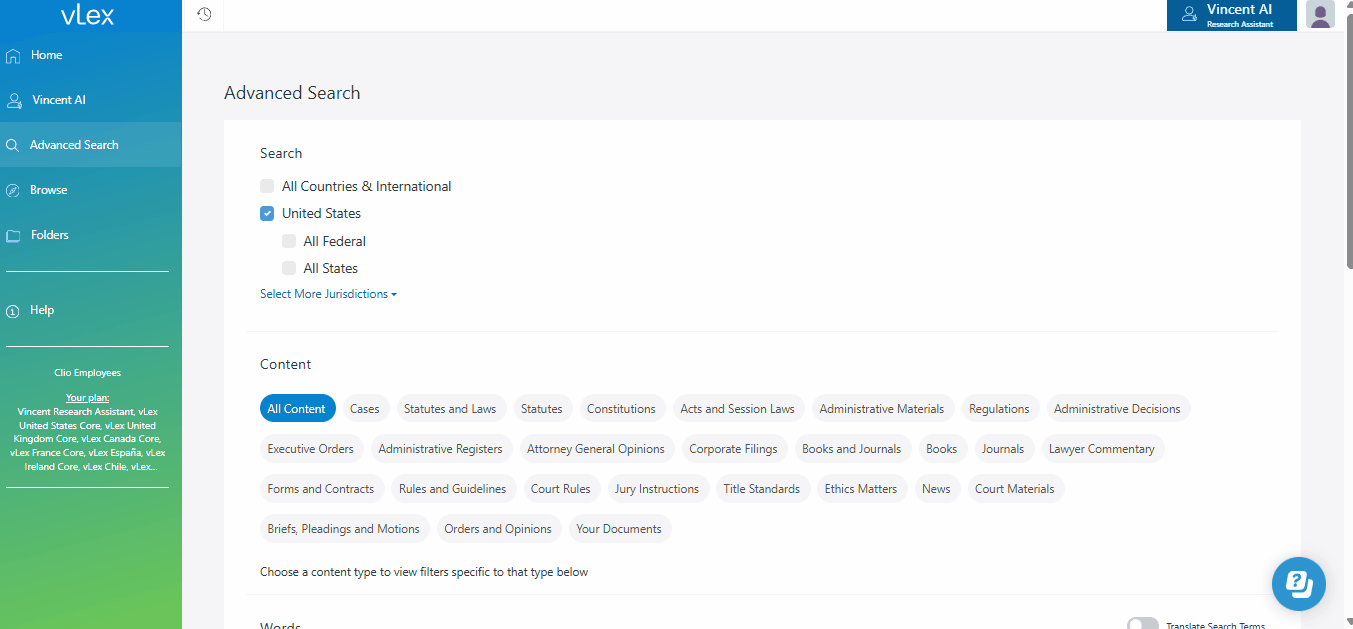This screenshot has width=1353, height=629.
Task: Open the user profile avatar
Action: coord(1320,15)
